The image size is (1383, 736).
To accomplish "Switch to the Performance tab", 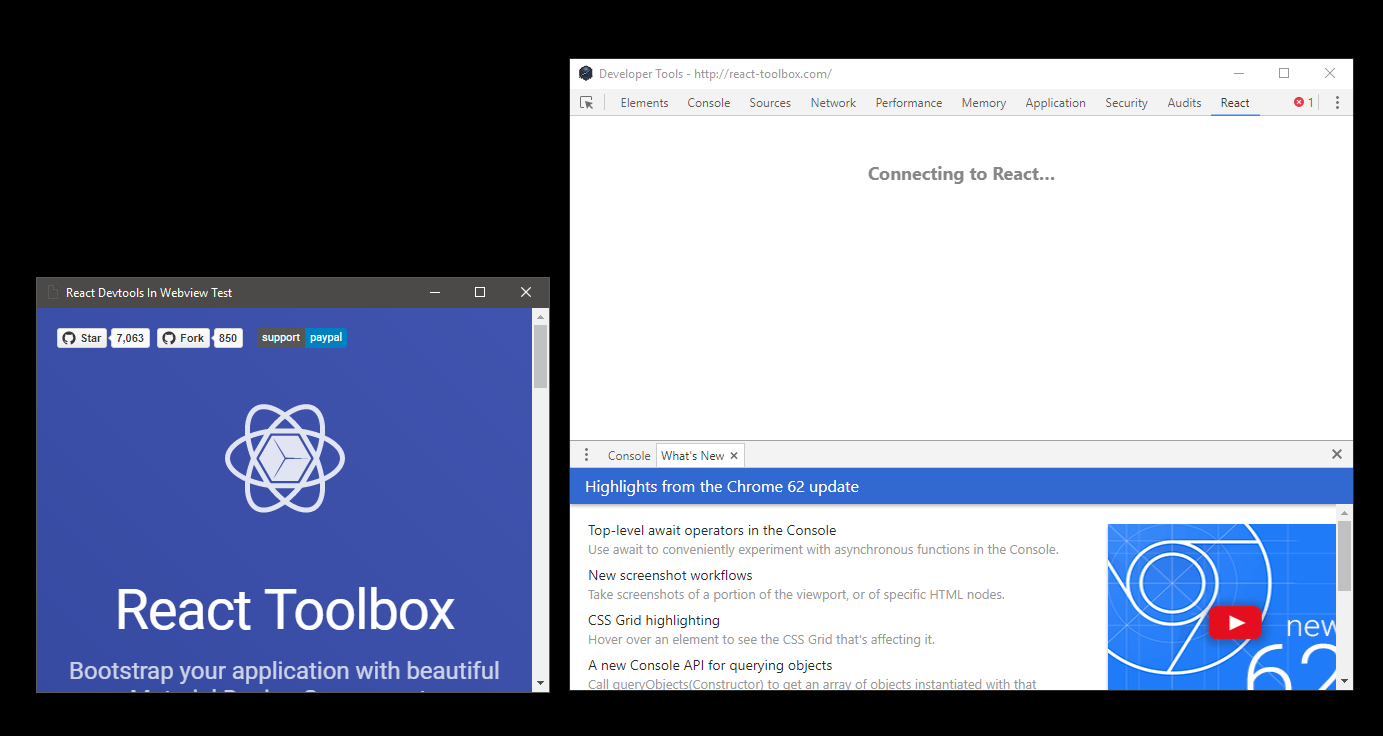I will click(x=909, y=103).
